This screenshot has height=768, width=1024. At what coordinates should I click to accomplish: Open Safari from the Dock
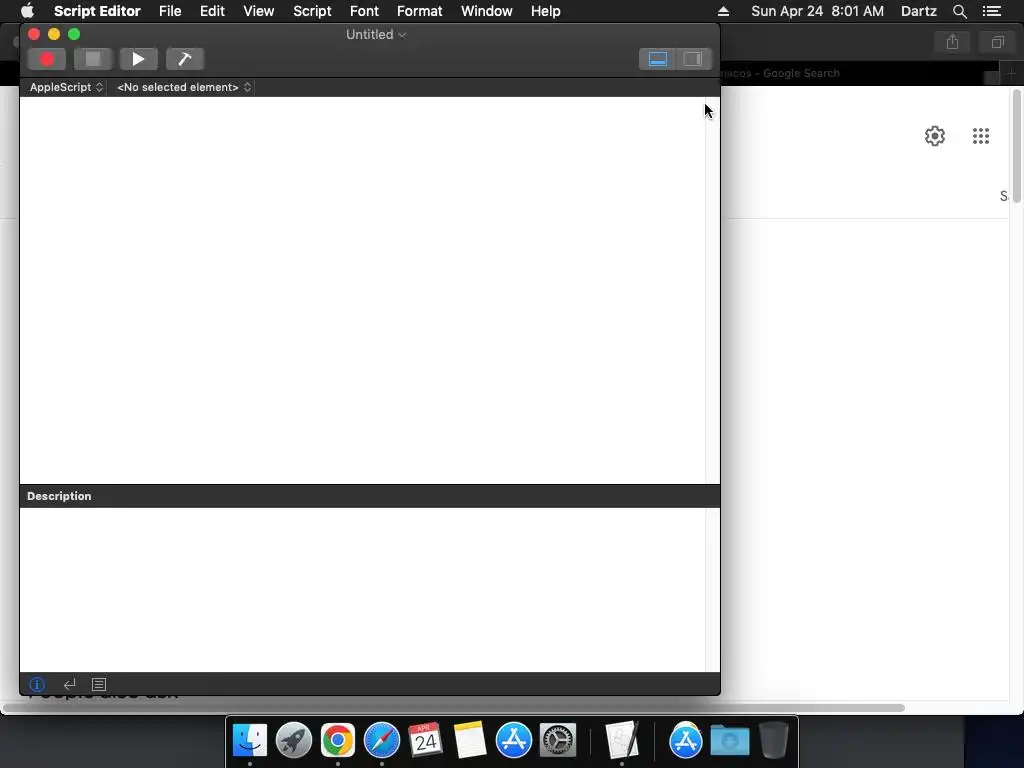tap(381, 740)
